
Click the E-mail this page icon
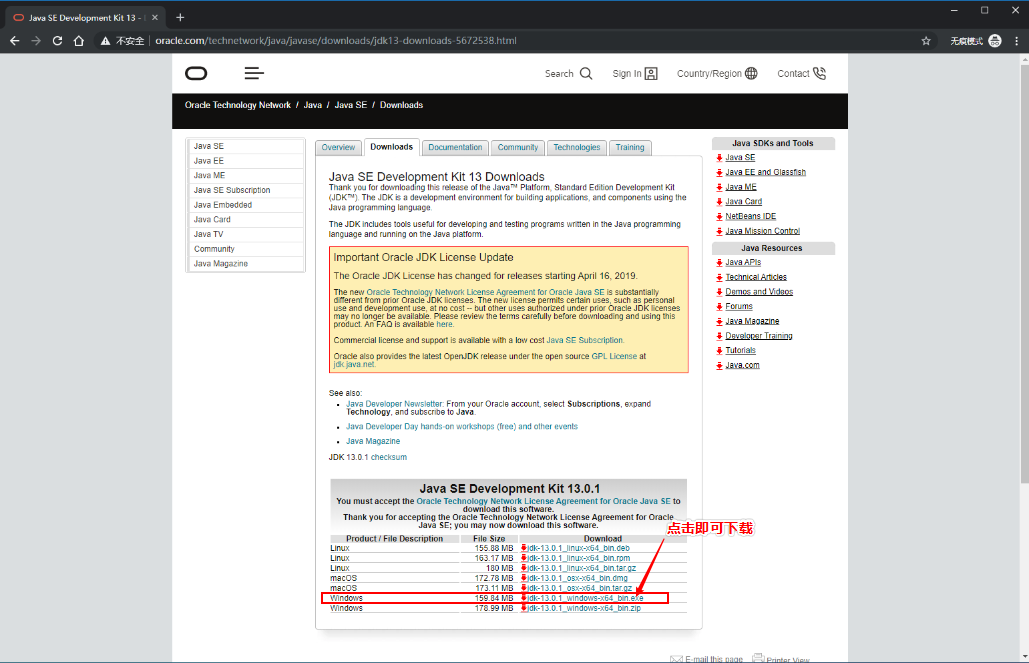[x=676, y=657]
